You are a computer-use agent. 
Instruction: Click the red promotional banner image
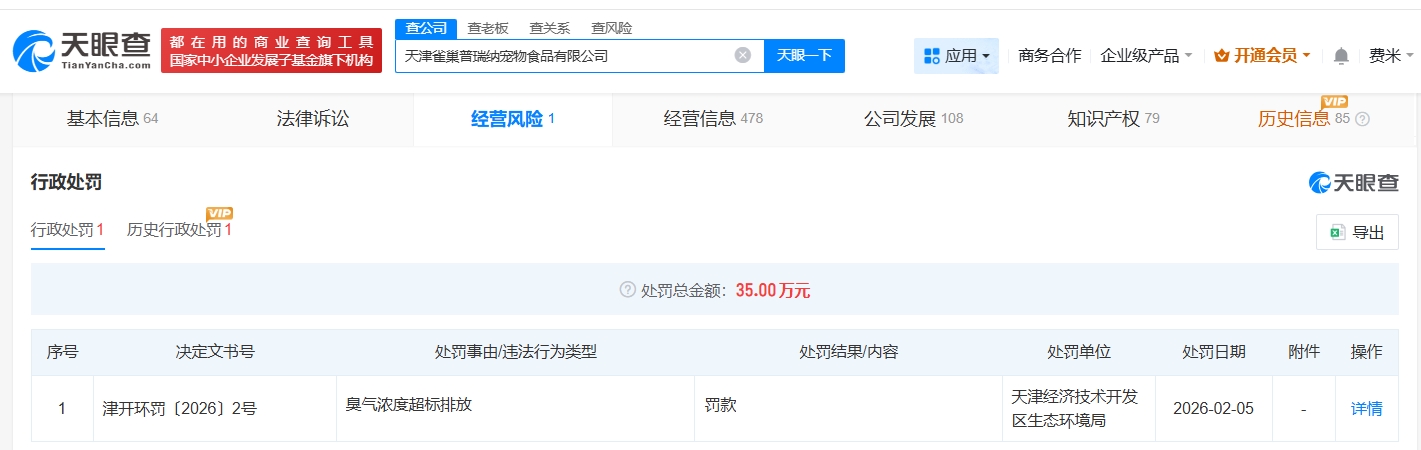tap(271, 50)
